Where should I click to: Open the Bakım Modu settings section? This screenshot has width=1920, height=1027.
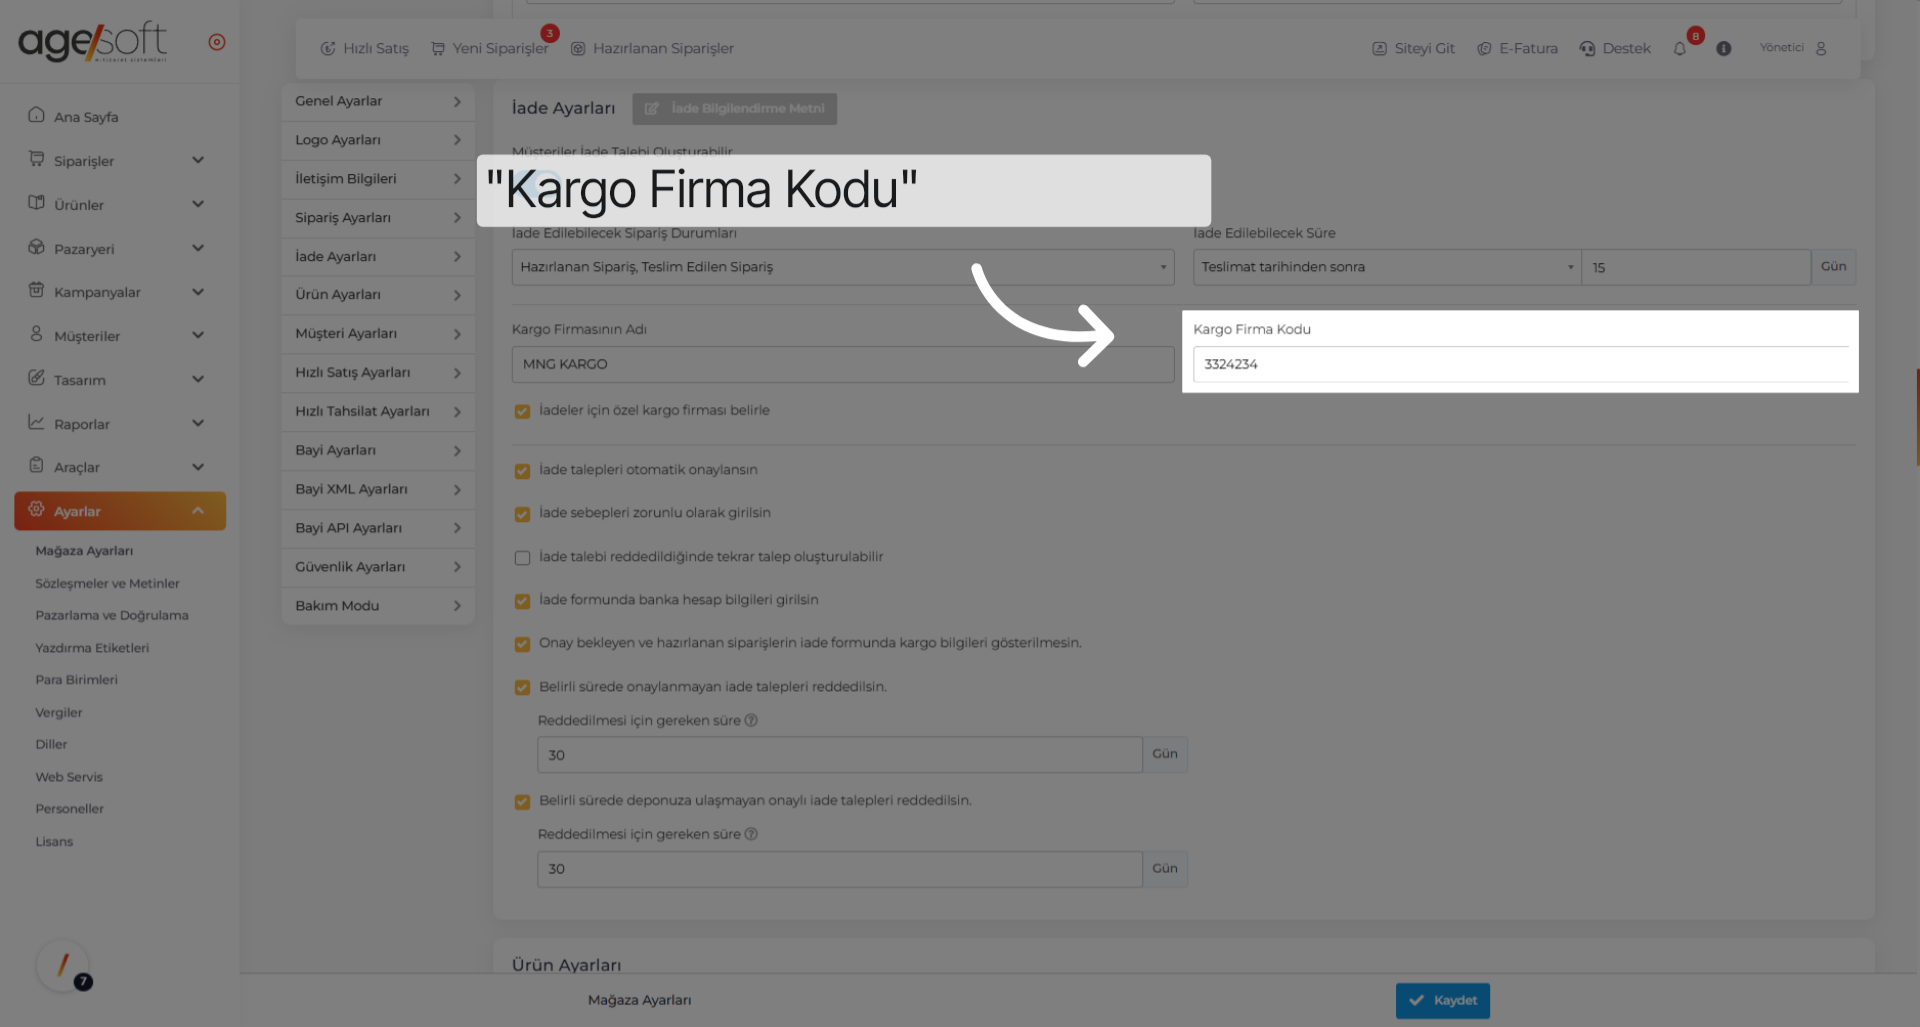point(377,605)
